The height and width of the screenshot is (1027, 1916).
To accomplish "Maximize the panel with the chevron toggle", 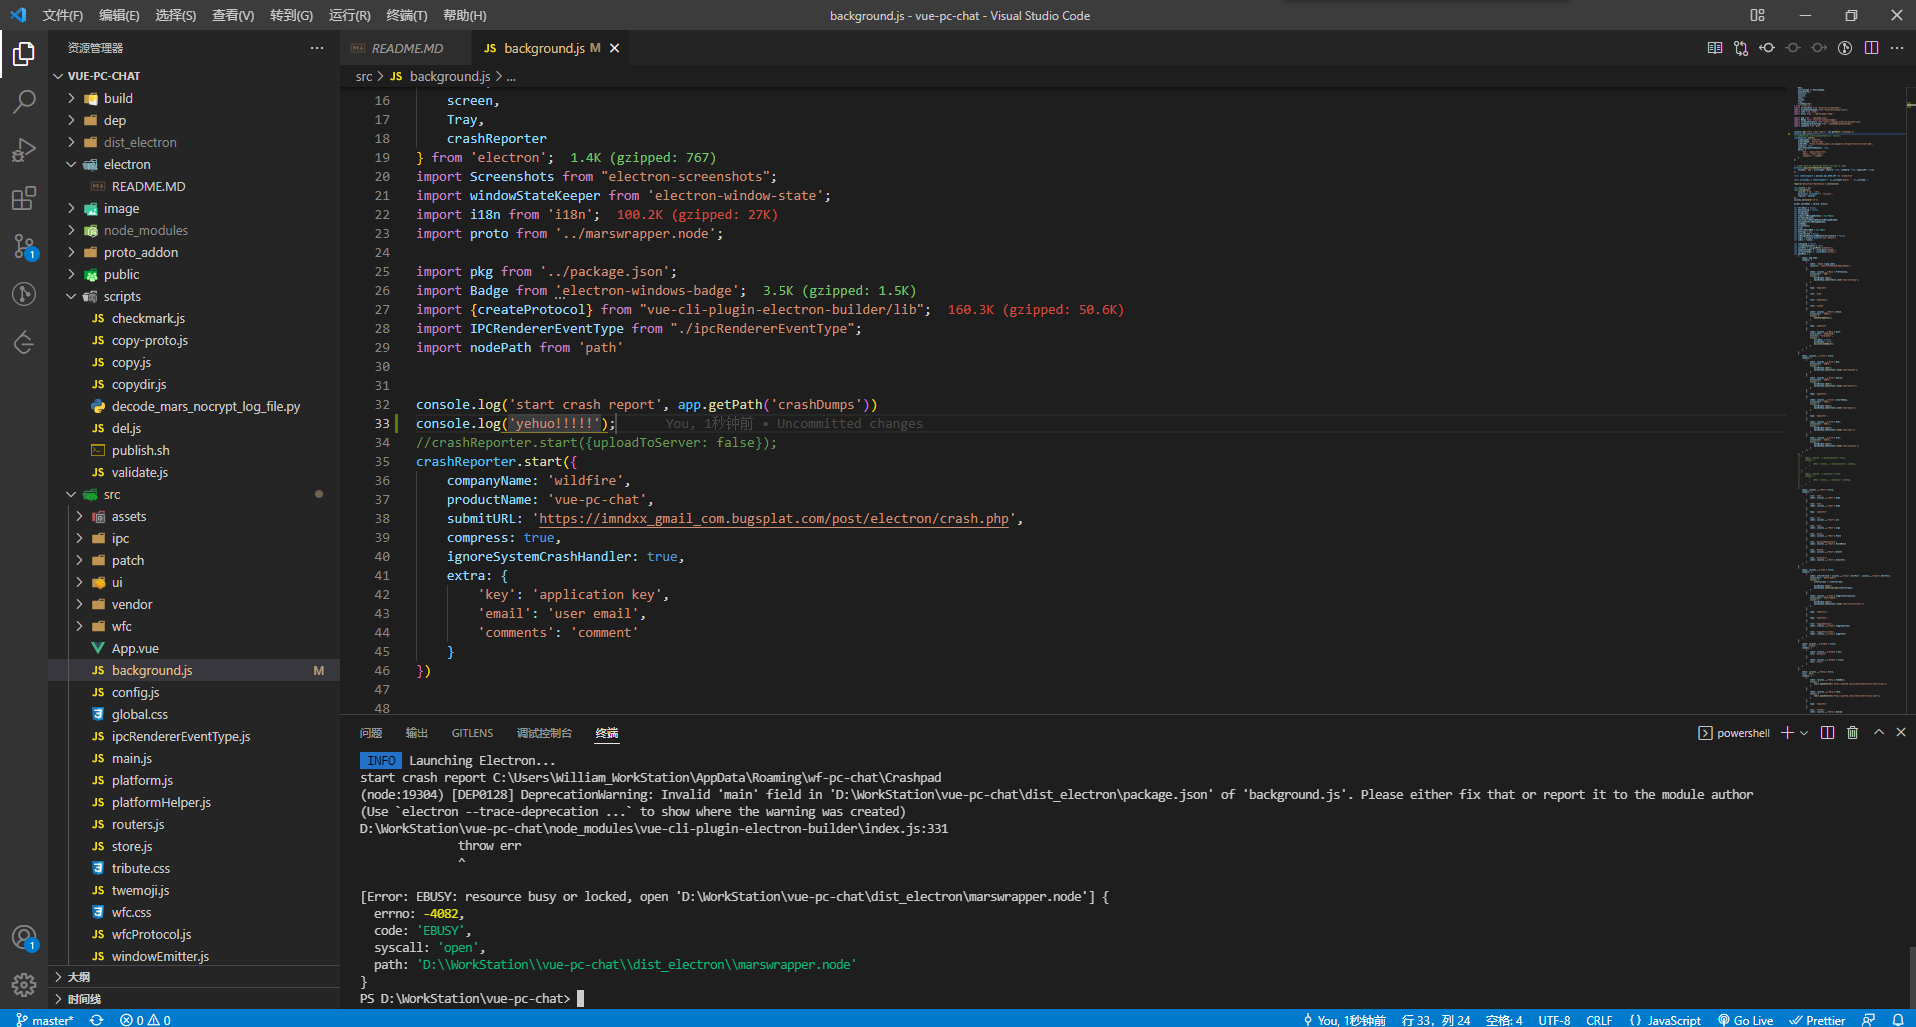I will pos(1878,733).
